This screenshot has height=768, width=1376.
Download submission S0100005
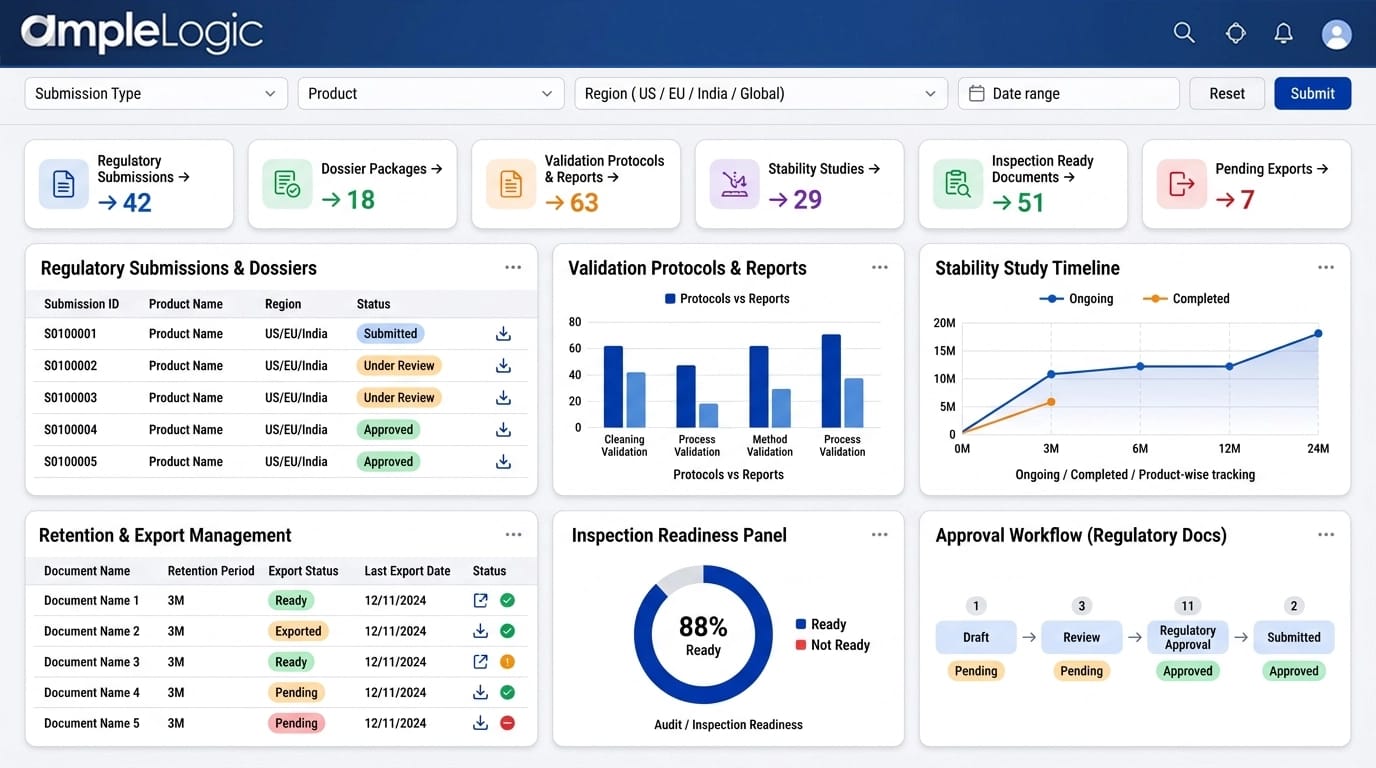pyautogui.click(x=503, y=462)
